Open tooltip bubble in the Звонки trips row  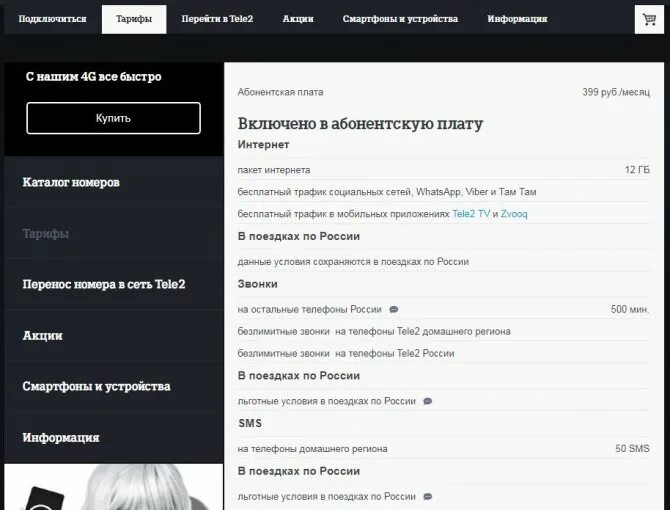427,401
